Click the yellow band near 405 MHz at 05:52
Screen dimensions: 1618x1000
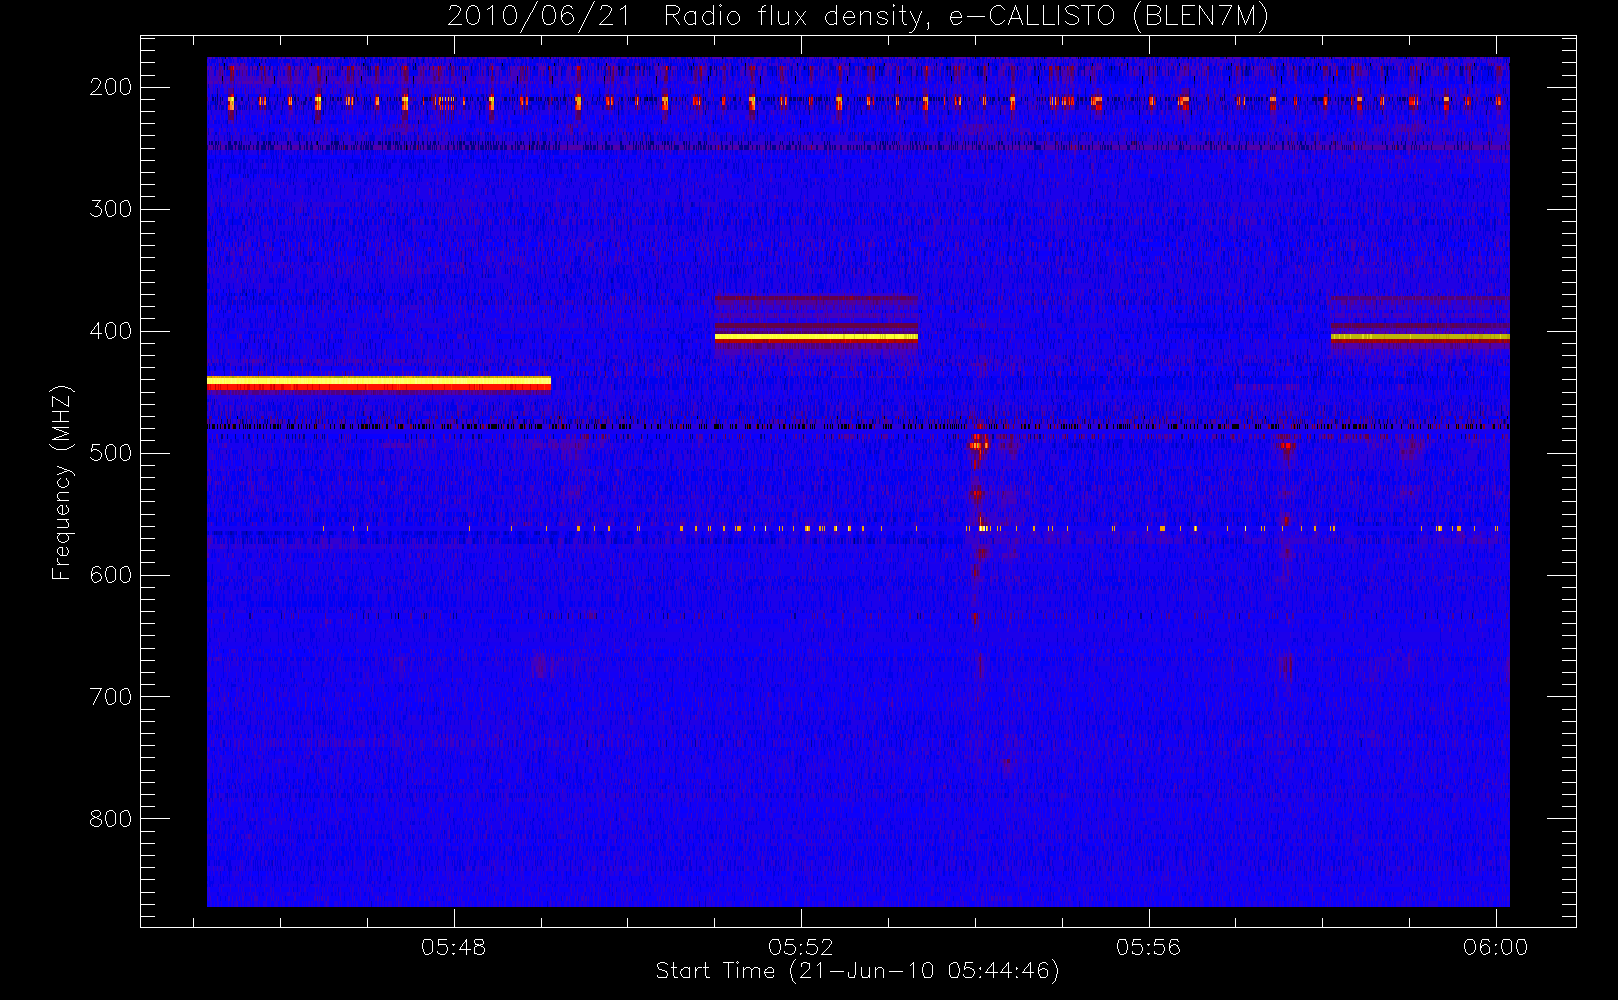(816, 338)
